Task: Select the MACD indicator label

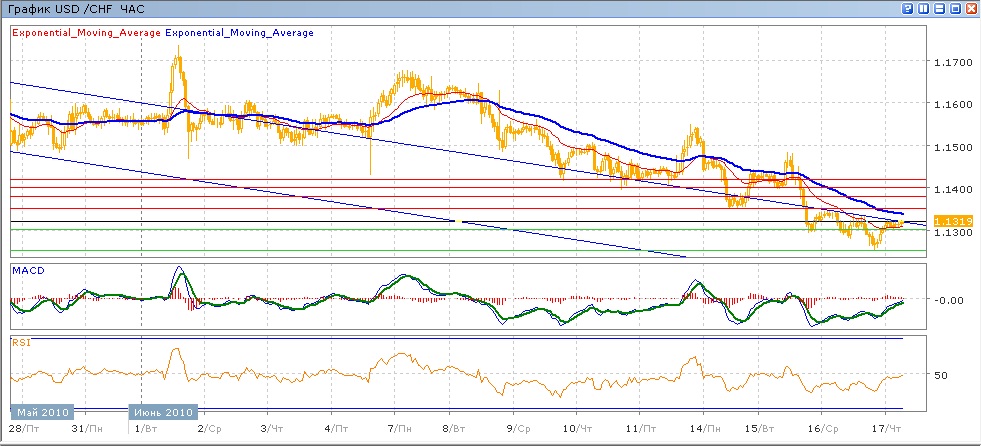Action: coord(26,270)
